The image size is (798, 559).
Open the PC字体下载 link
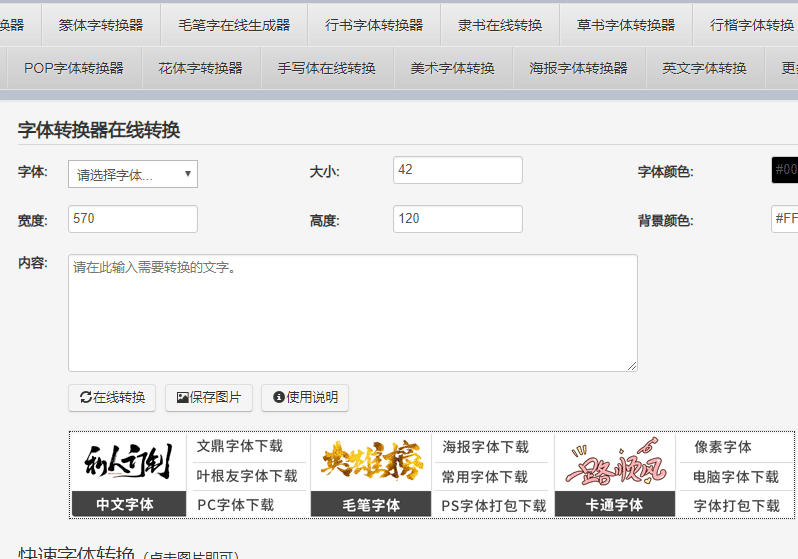coord(236,505)
